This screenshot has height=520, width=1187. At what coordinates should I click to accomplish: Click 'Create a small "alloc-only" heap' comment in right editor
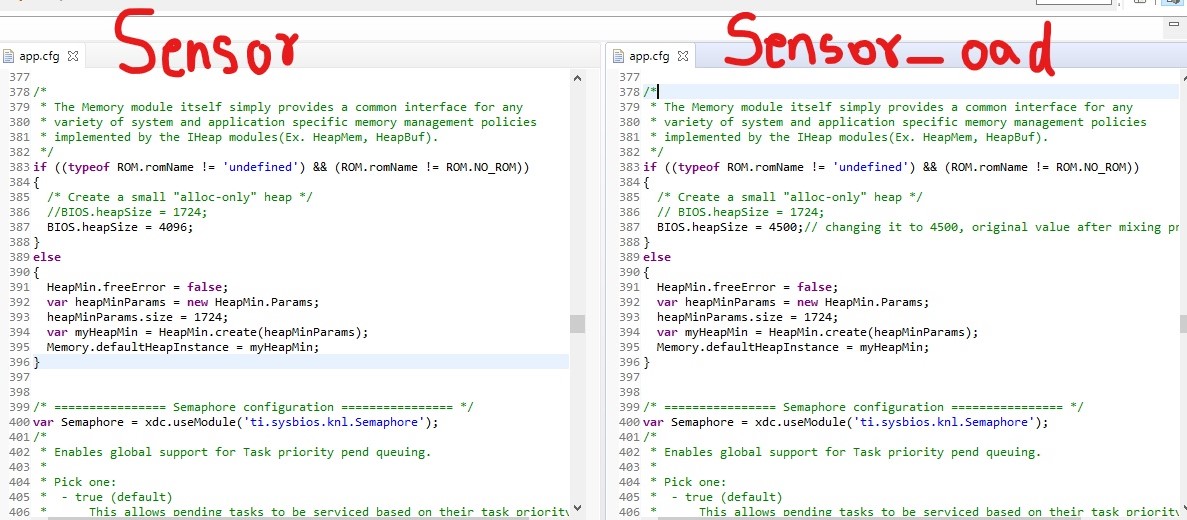[x=790, y=197]
